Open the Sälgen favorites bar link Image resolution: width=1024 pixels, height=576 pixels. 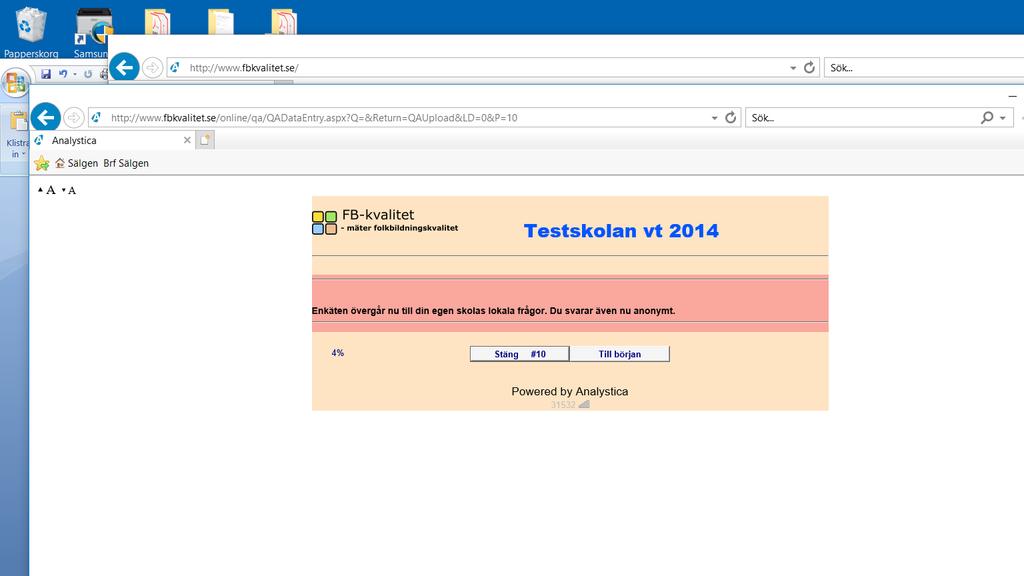tap(76, 163)
